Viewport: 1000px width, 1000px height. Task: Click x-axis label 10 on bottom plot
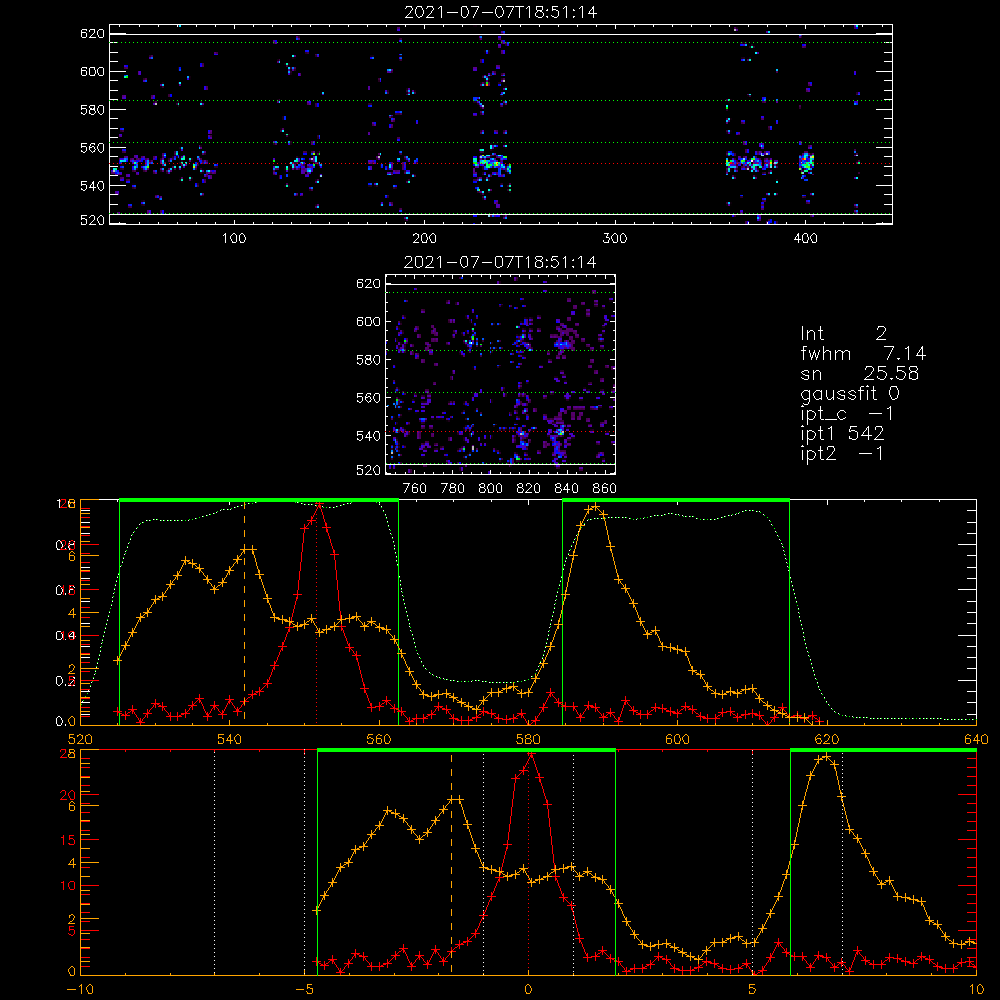tap(976, 990)
